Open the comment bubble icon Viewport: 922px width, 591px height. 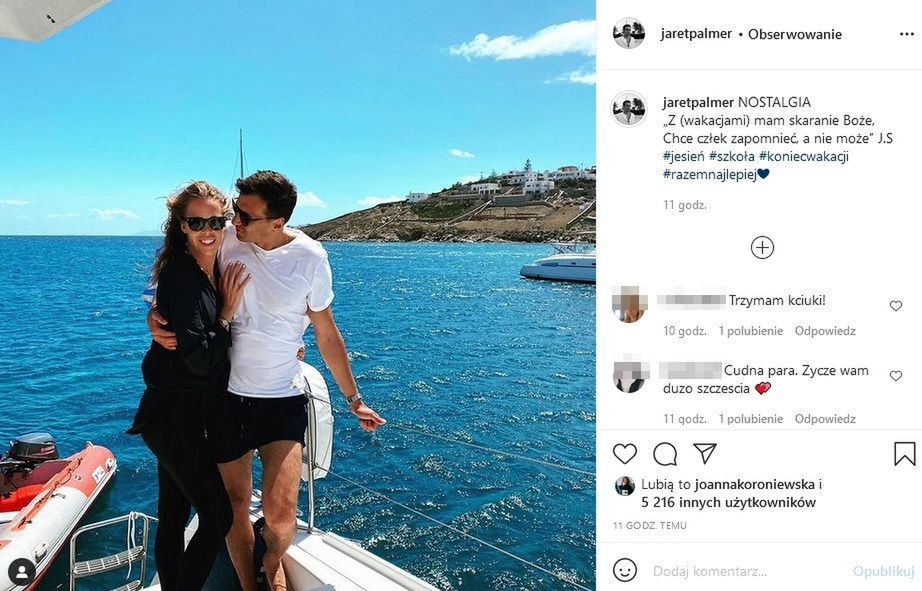[664, 454]
